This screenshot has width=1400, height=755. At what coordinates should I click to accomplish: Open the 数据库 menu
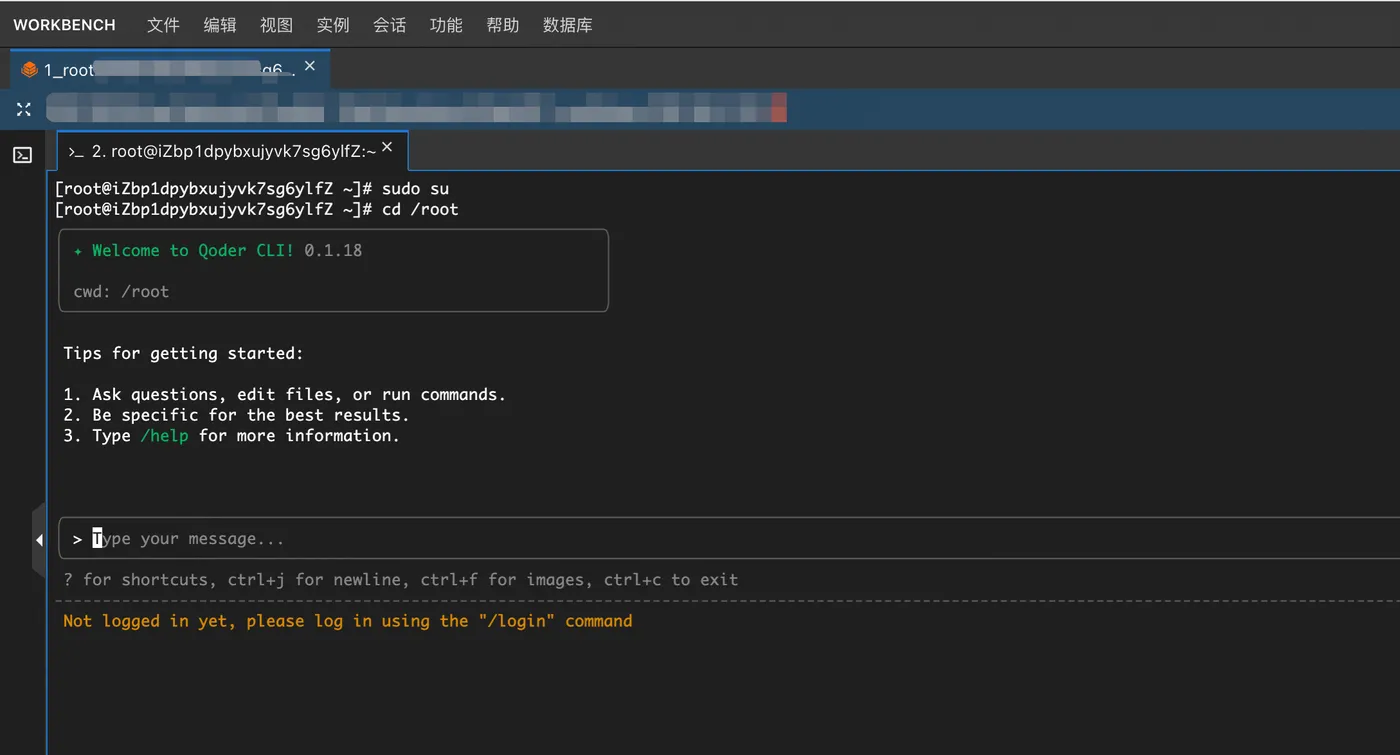pyautogui.click(x=568, y=25)
